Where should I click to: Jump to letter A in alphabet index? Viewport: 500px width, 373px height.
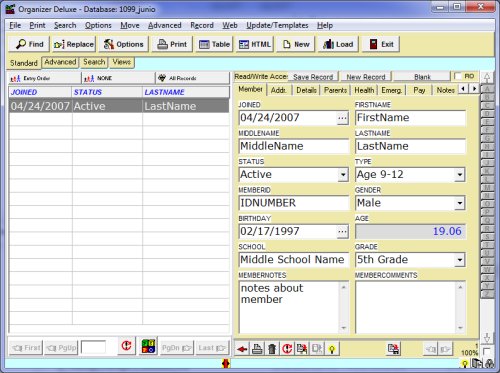pos(487,89)
